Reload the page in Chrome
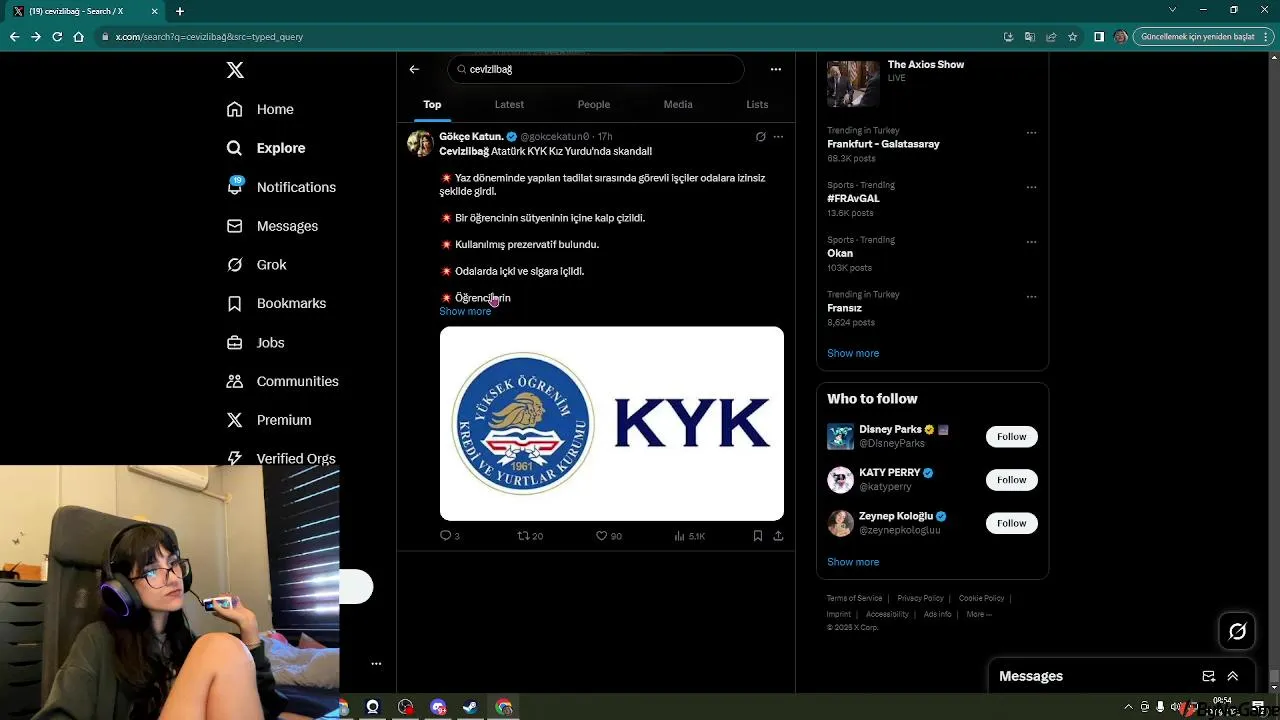This screenshot has height=720, width=1280. (57, 37)
